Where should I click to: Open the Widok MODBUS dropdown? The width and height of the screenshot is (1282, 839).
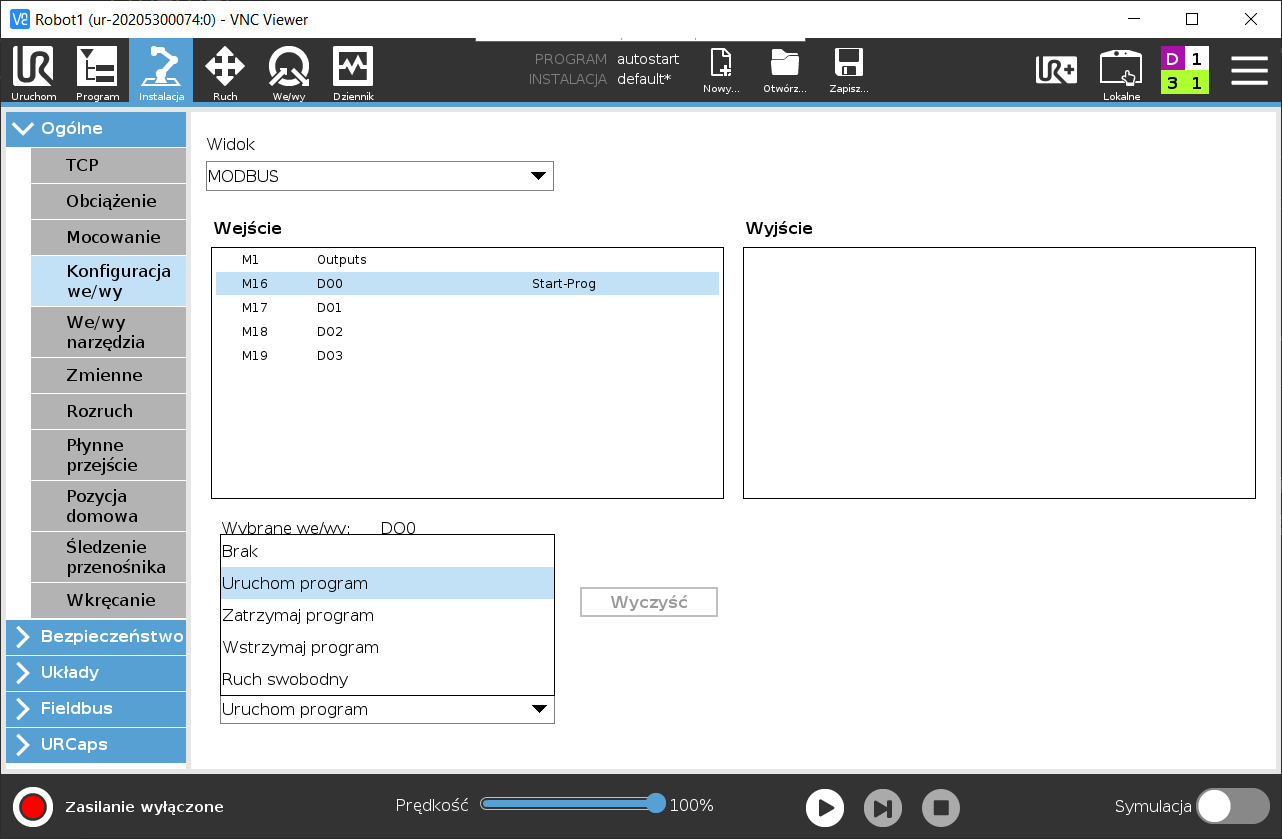click(380, 176)
